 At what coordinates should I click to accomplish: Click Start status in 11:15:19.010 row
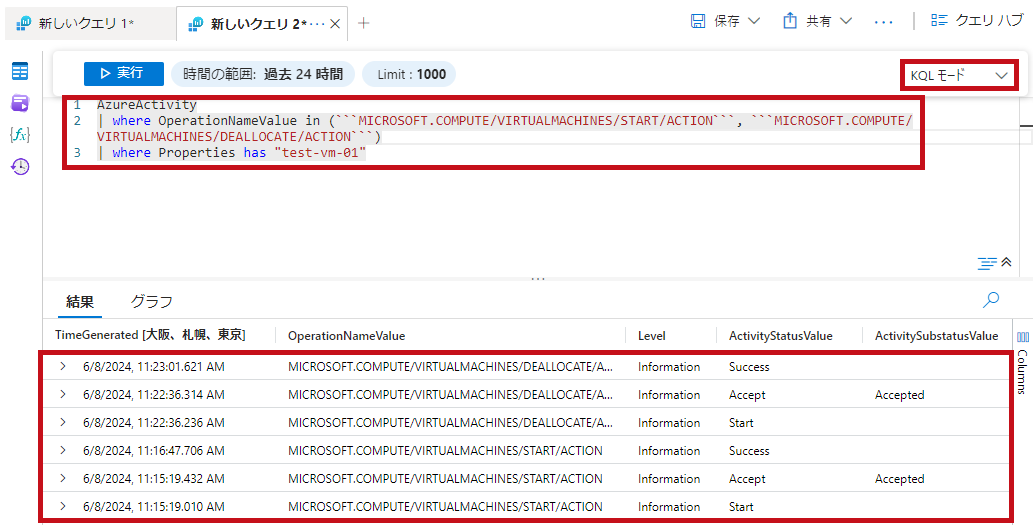pyautogui.click(x=741, y=507)
